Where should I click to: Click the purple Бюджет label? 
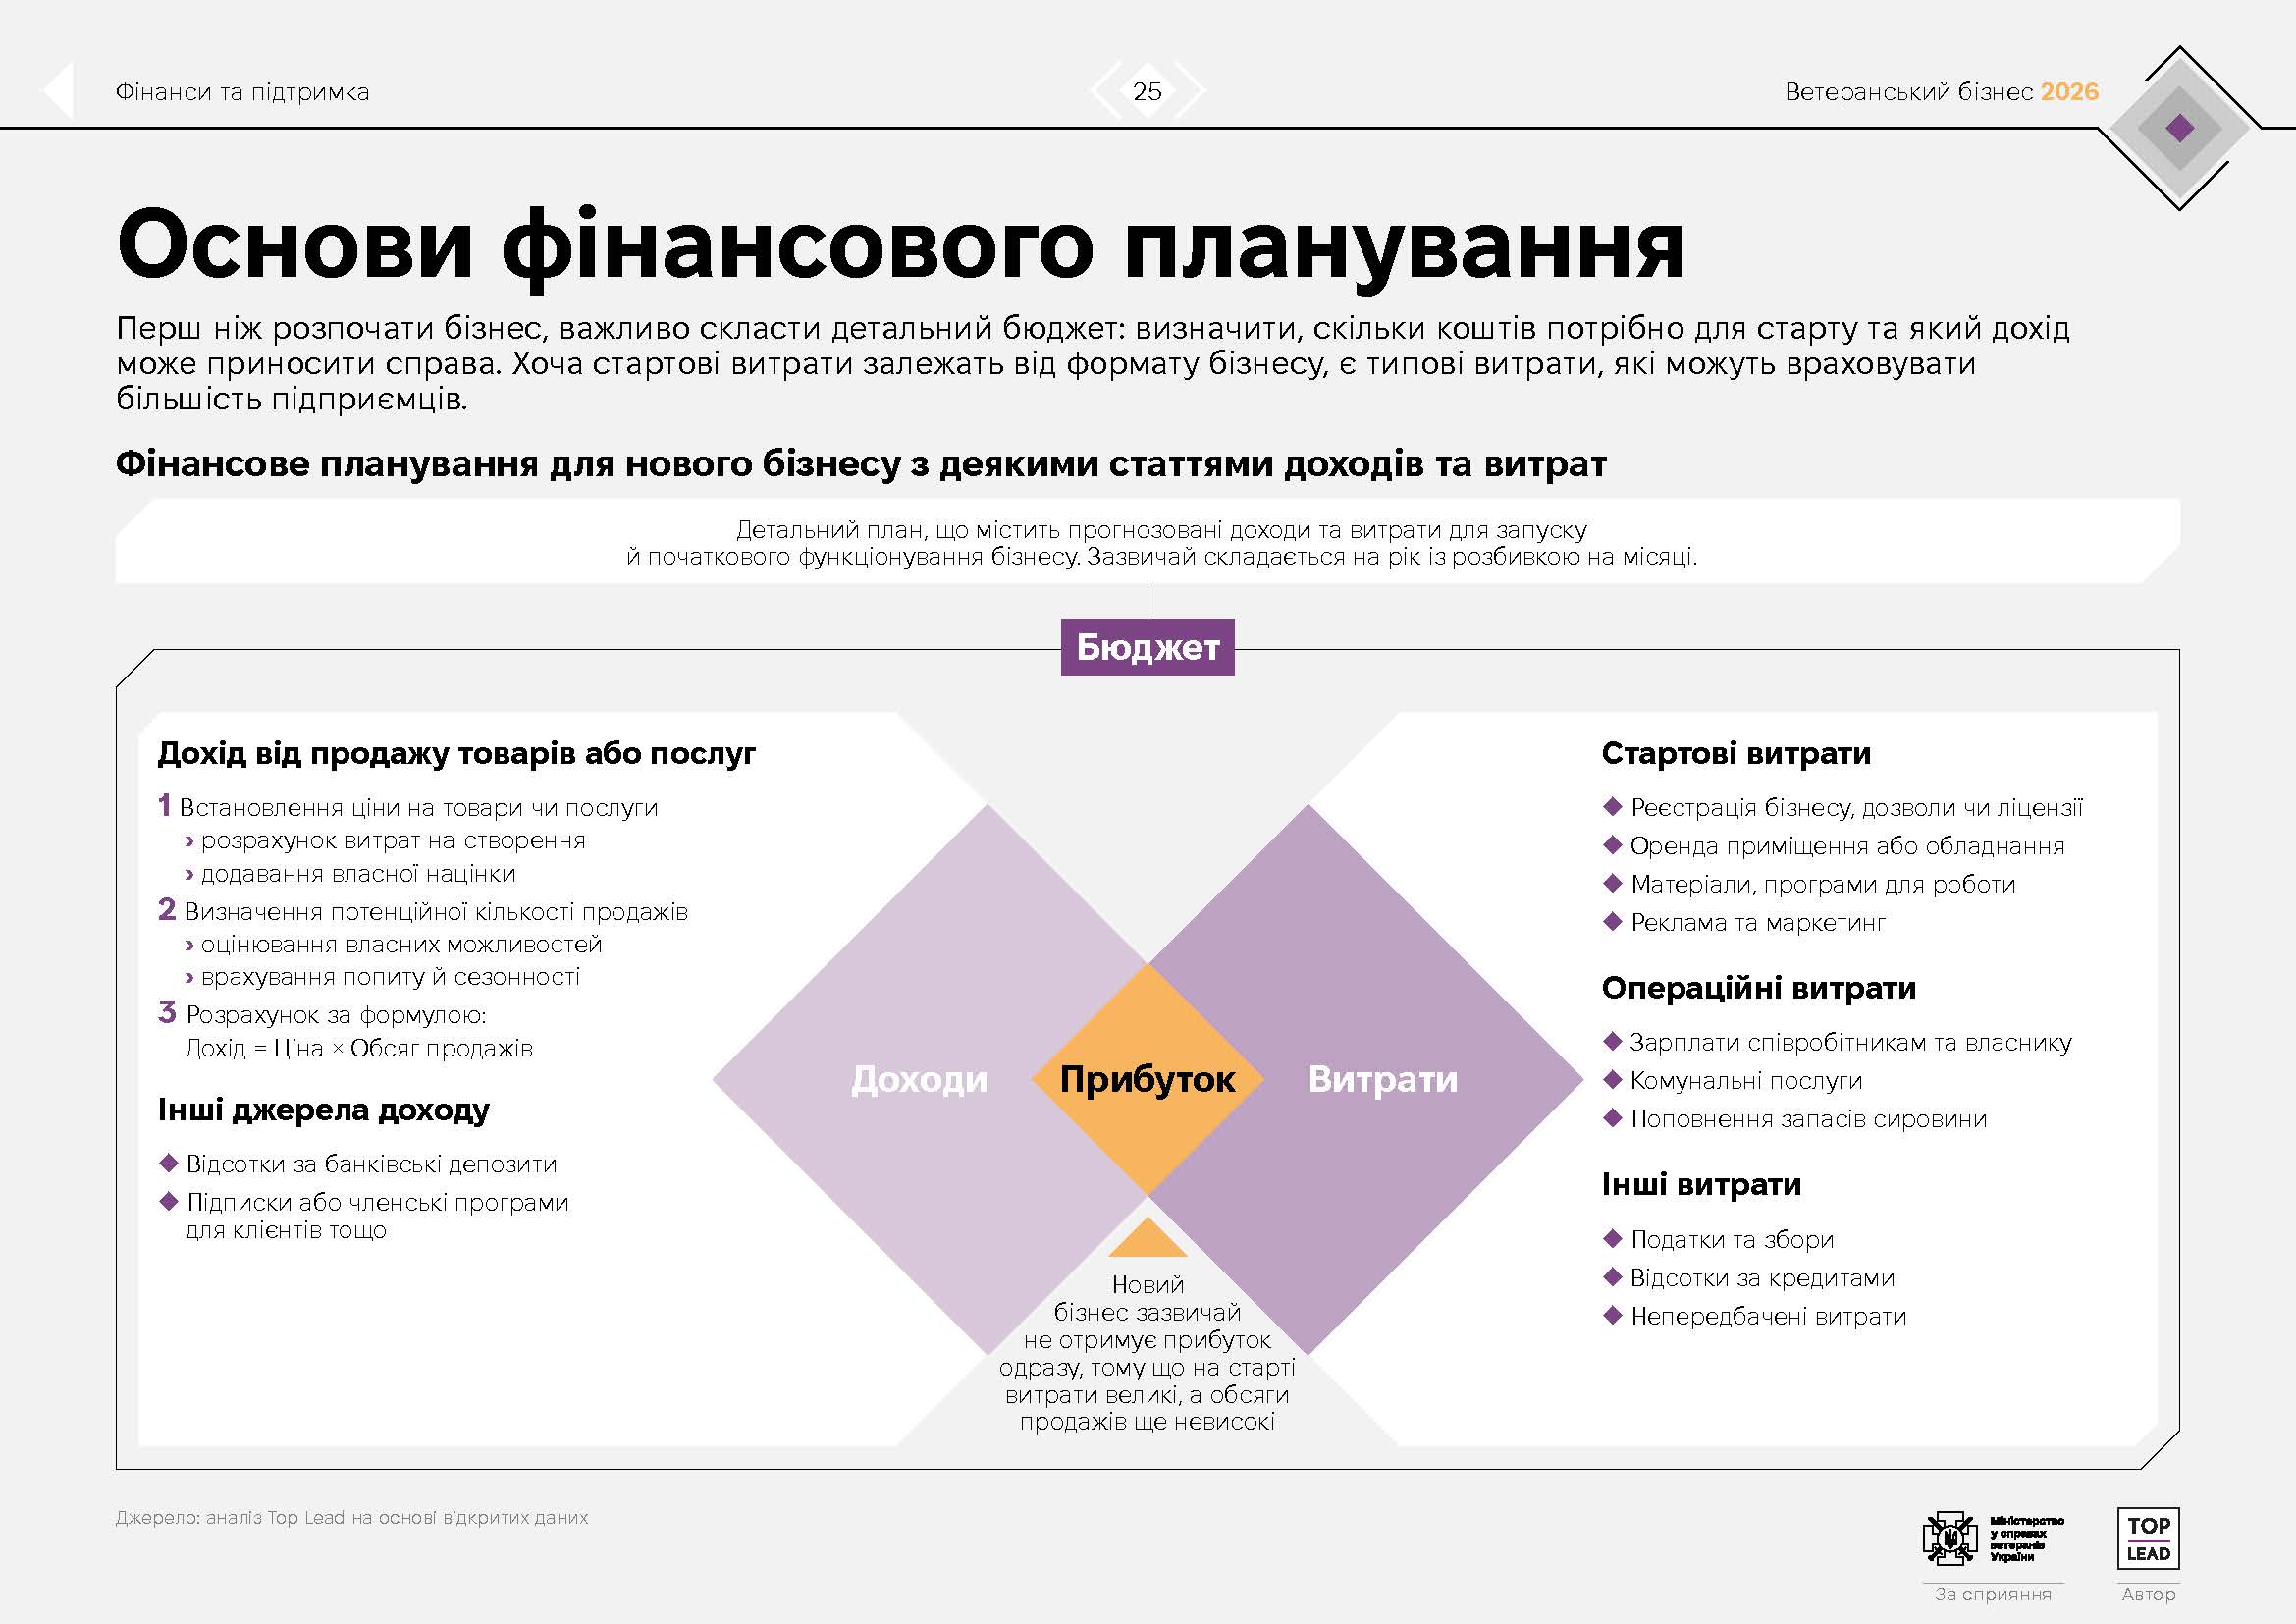pos(1147,647)
